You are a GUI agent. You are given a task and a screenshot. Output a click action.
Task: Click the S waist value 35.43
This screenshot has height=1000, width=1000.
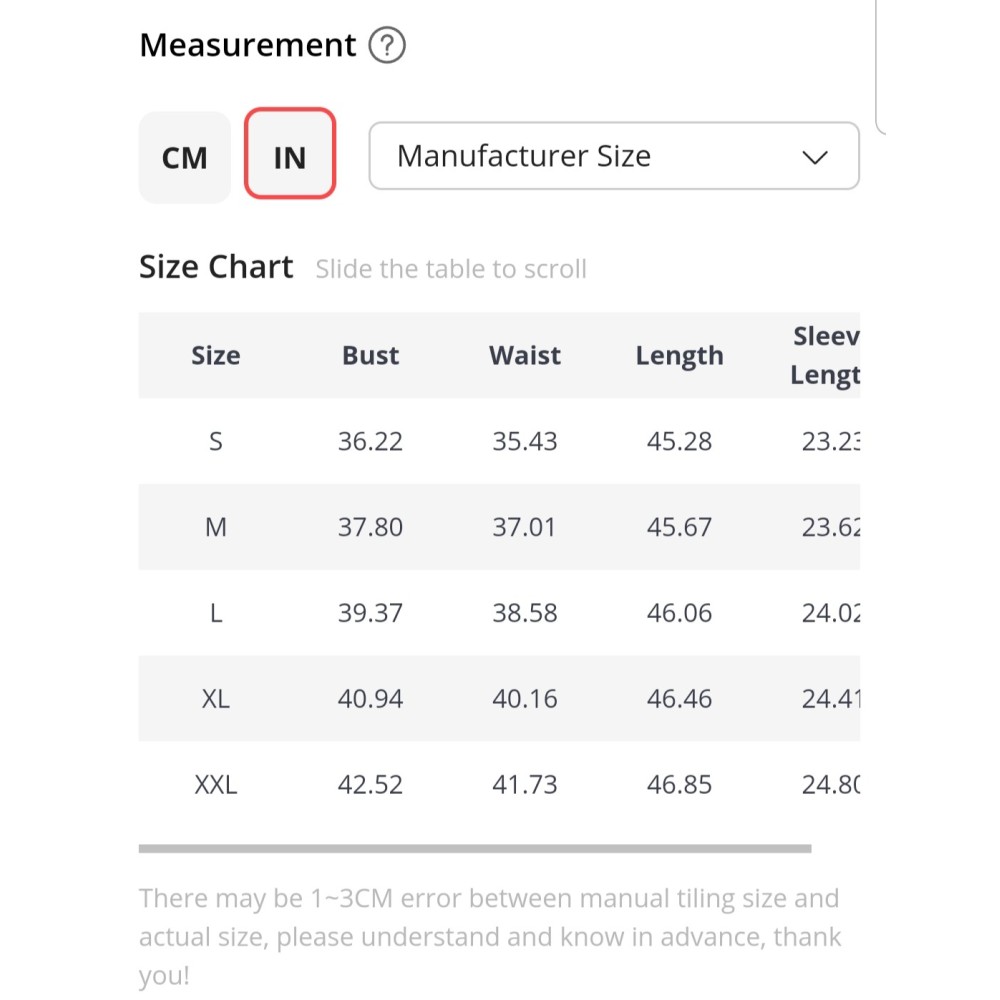pos(525,441)
